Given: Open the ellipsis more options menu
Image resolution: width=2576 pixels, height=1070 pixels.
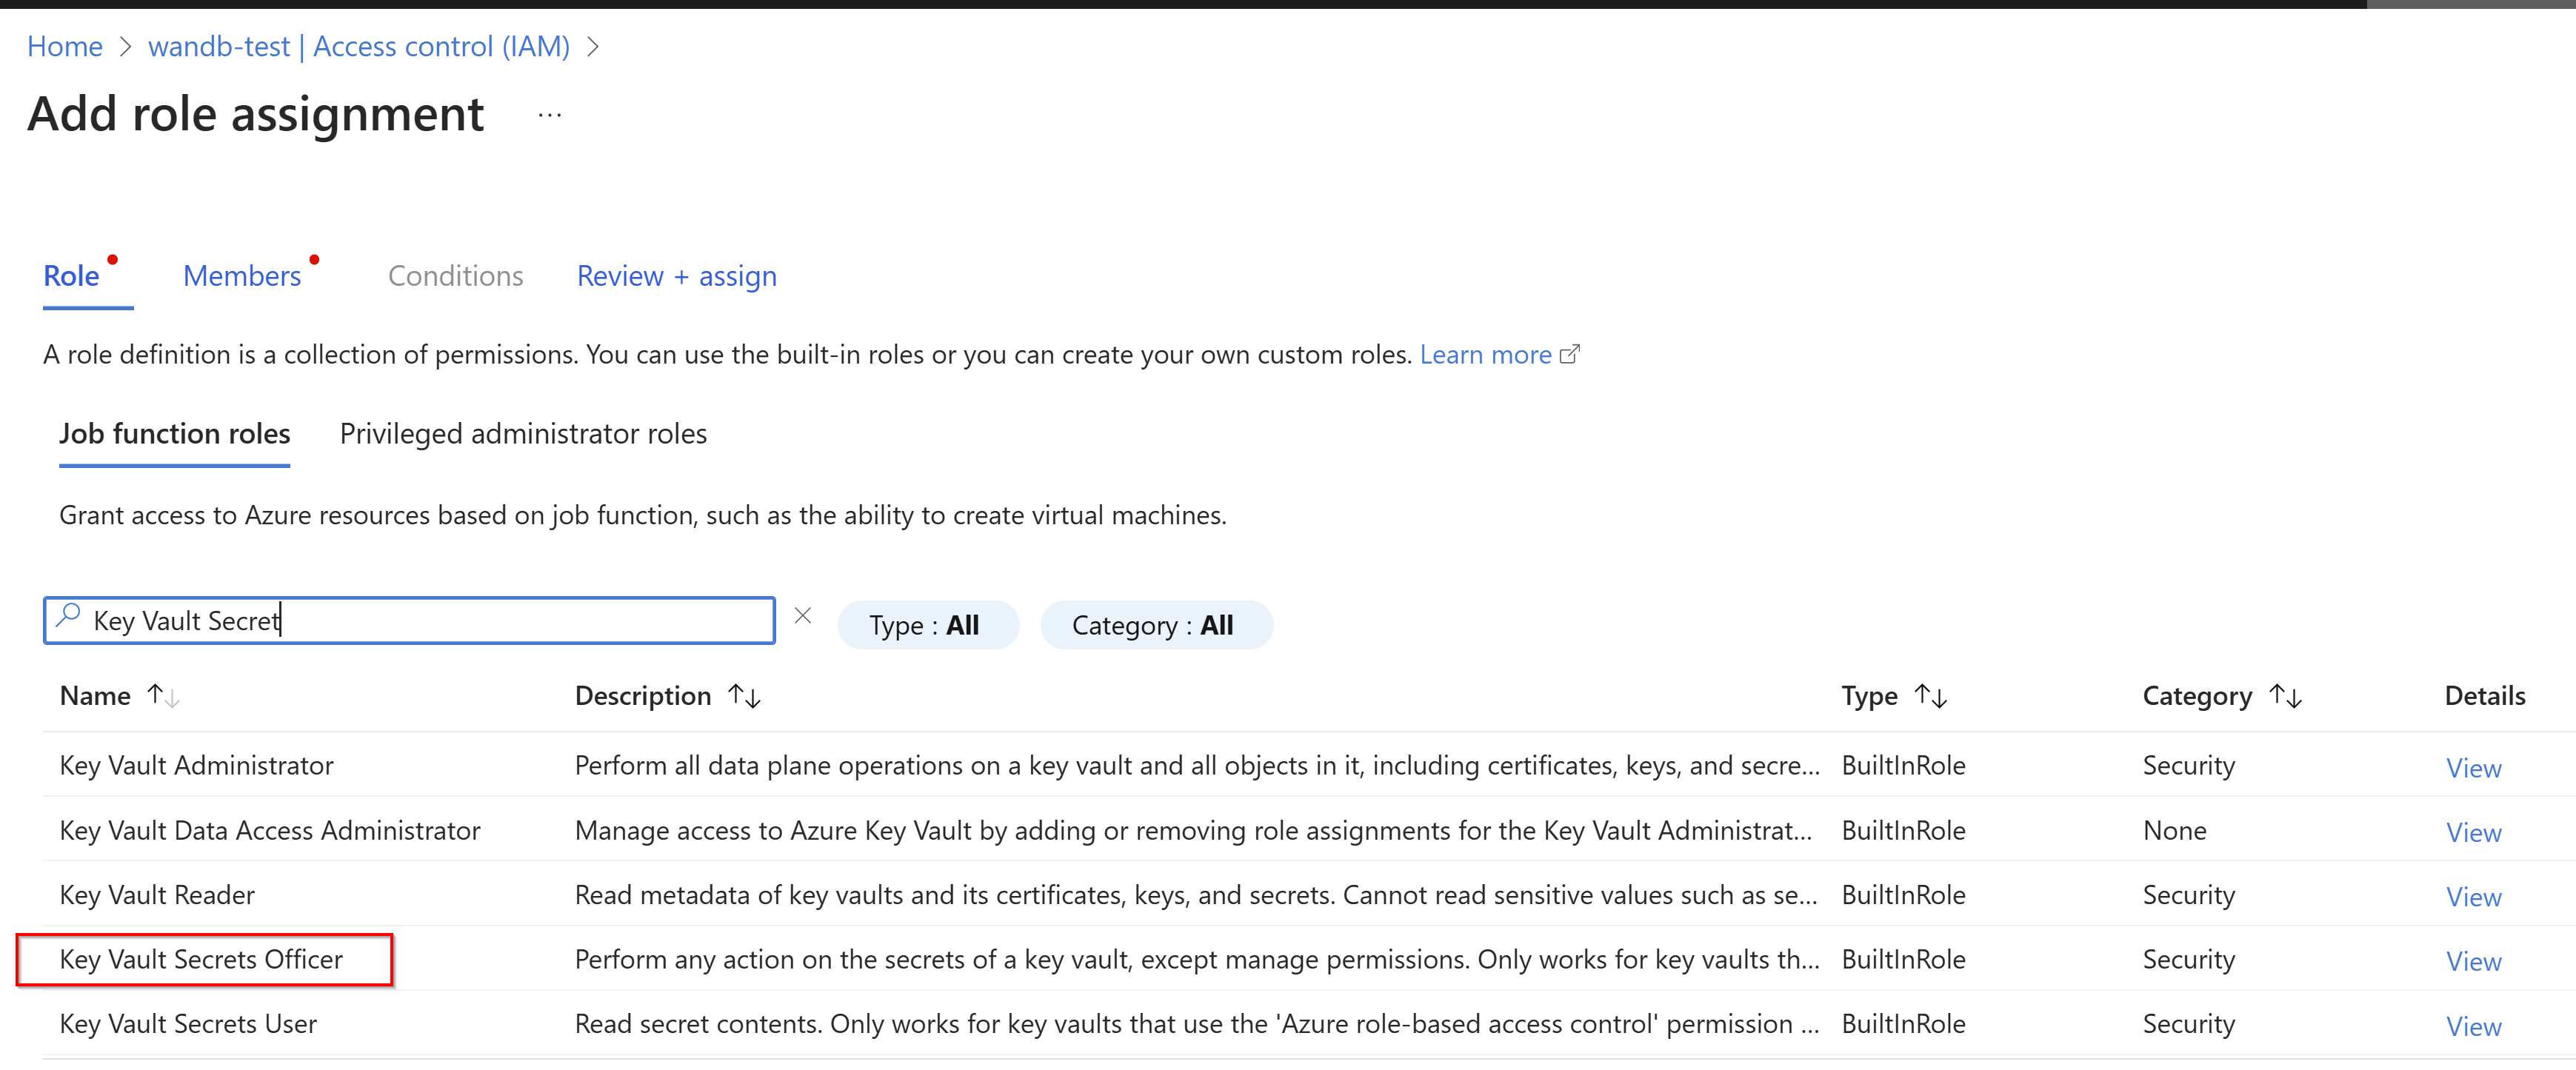Looking at the screenshot, I should [x=549, y=115].
